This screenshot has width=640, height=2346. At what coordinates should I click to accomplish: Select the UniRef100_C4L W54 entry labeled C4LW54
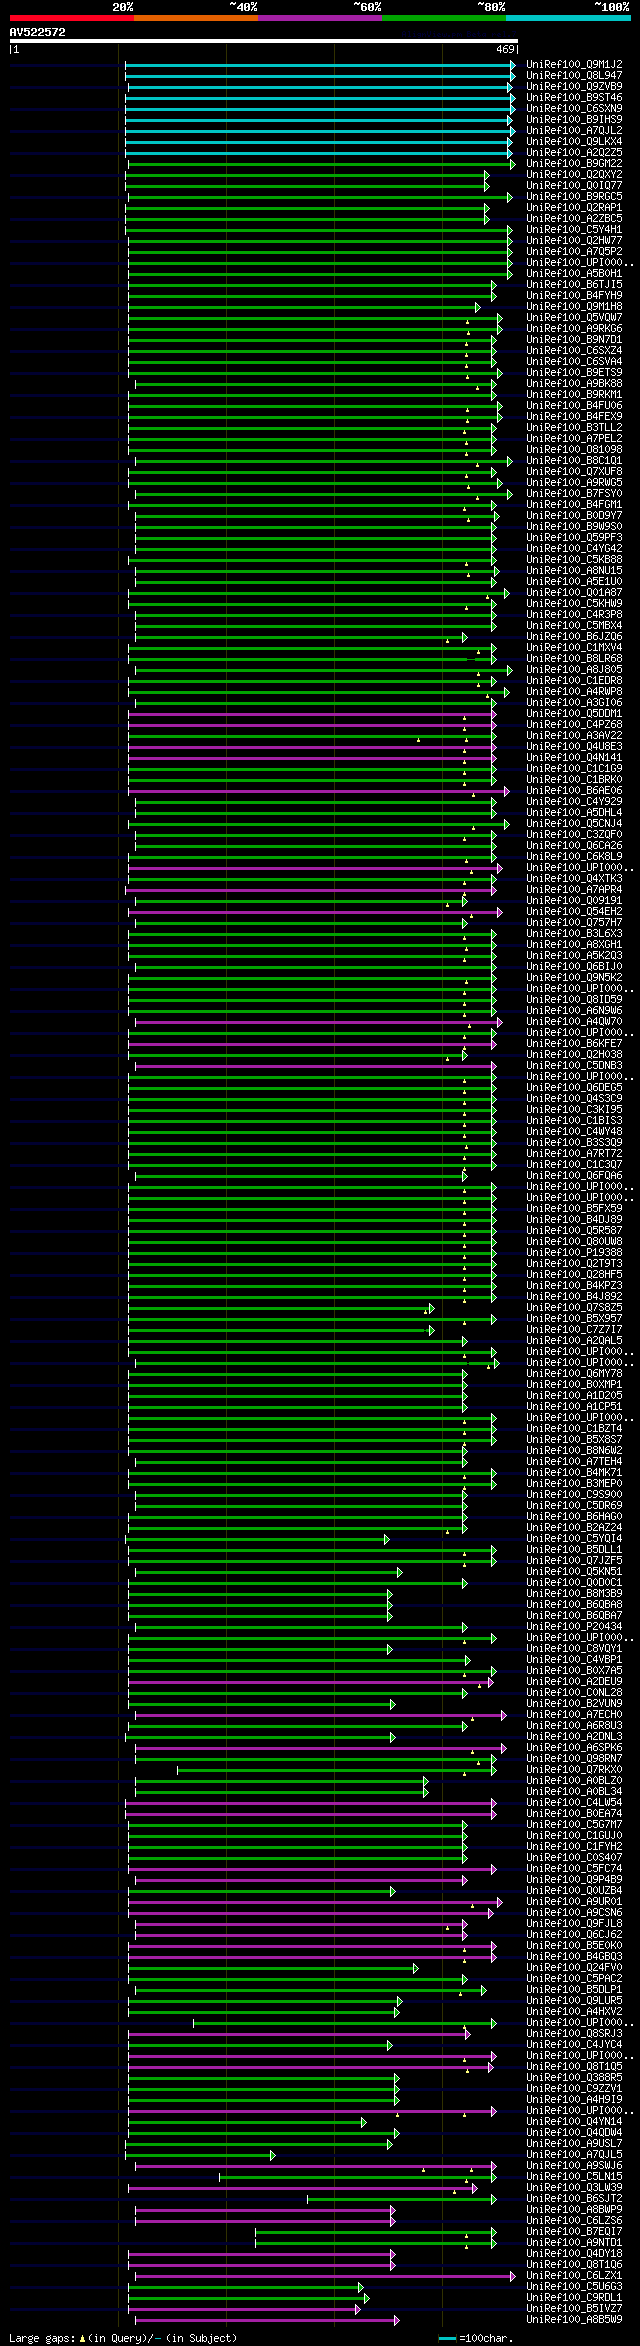[x=574, y=1802]
